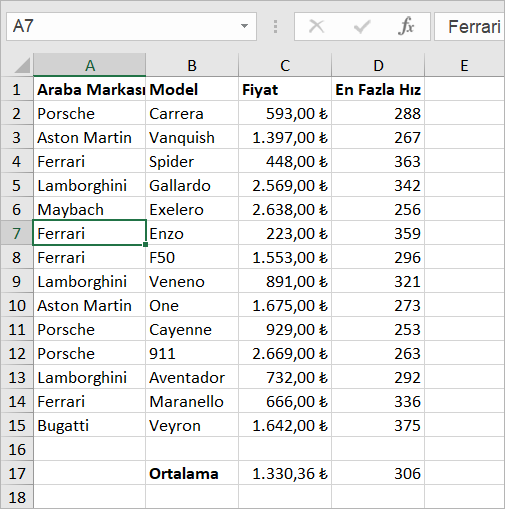This screenshot has width=505, height=509.
Task: Select the price cell 1.642,00 ₺
Action: pos(285,425)
